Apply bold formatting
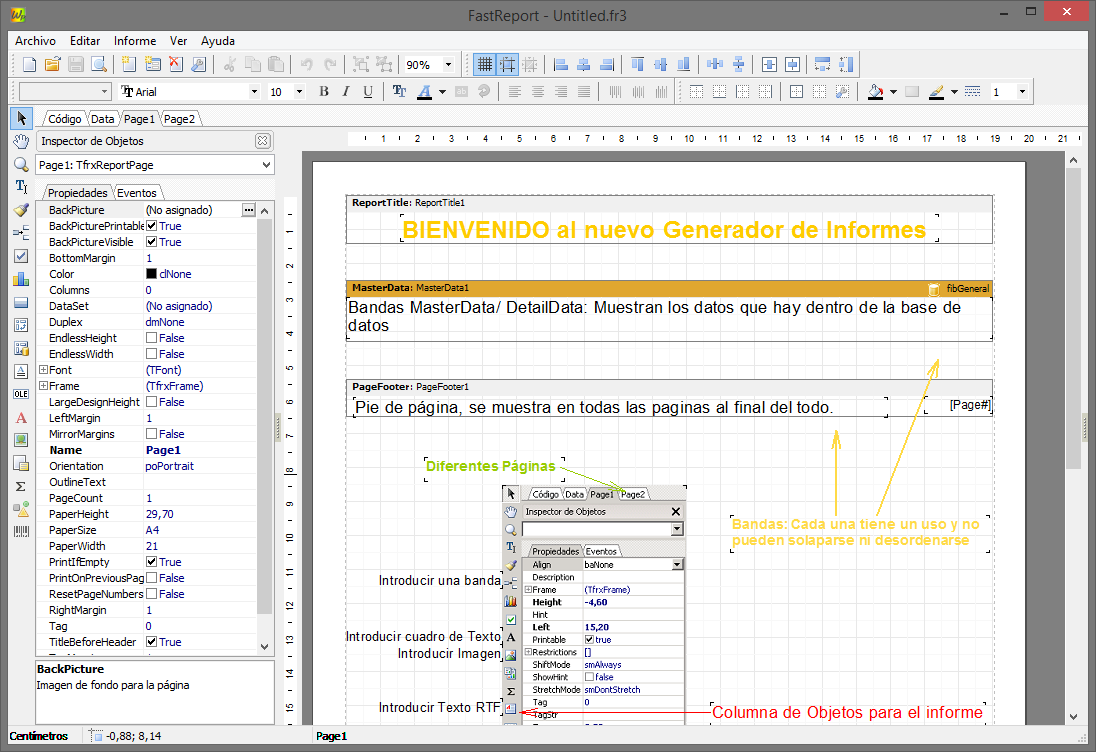1096x752 pixels. click(x=324, y=92)
